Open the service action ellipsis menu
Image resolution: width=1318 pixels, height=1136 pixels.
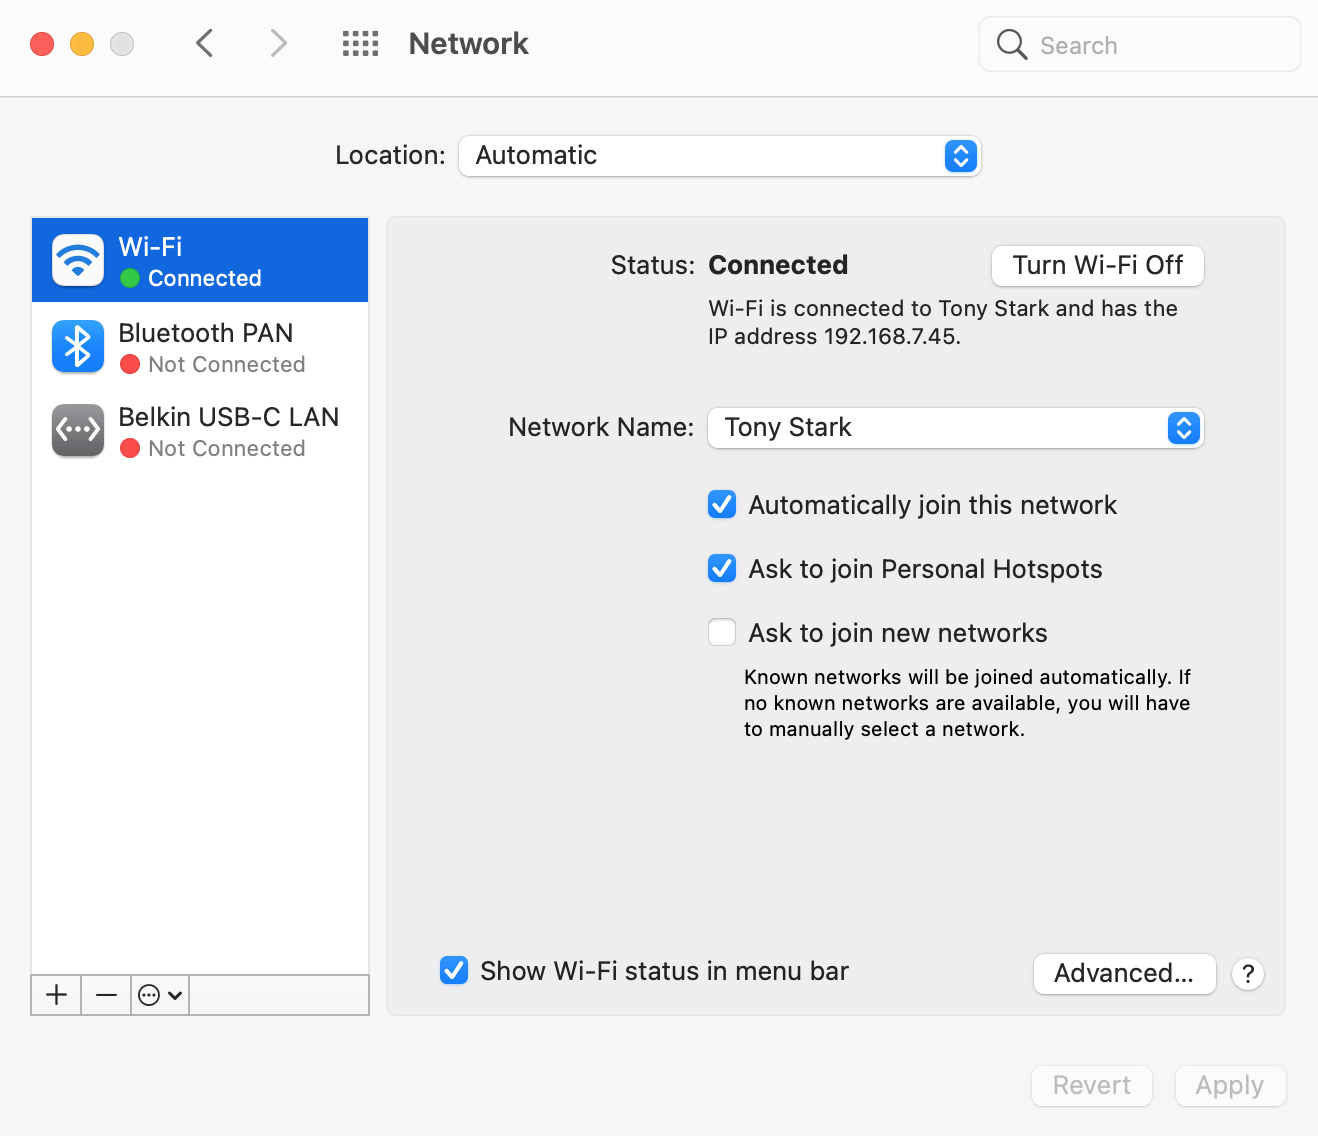(160, 995)
